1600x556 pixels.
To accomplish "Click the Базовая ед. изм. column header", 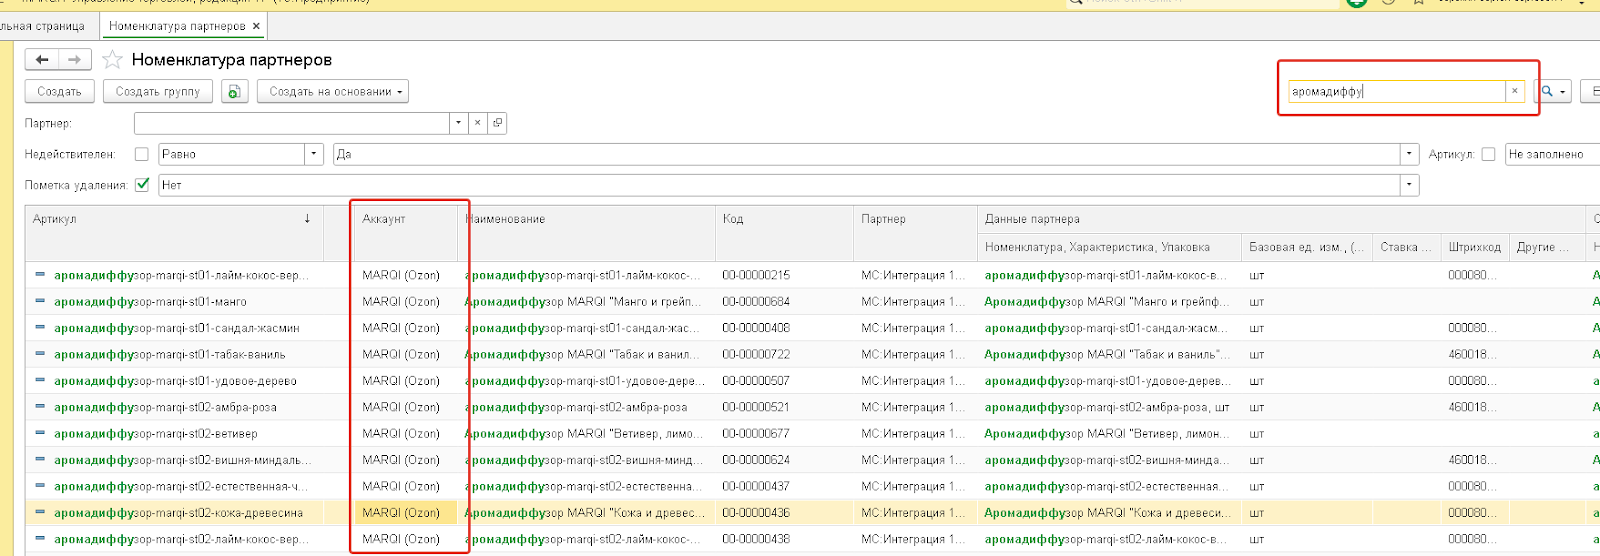I will click(1307, 247).
